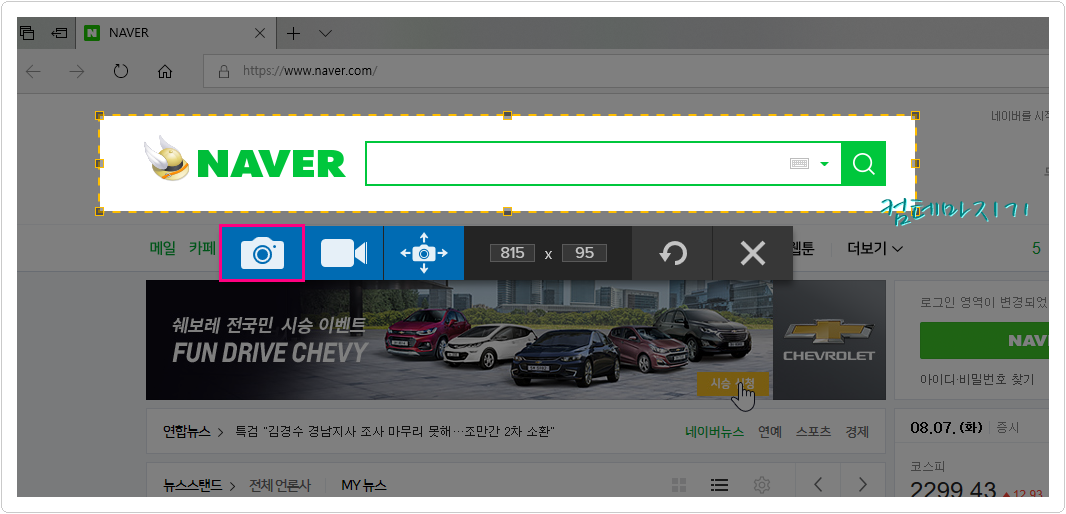1066x514 pixels.
Task: Refresh the page
Action: point(121,71)
